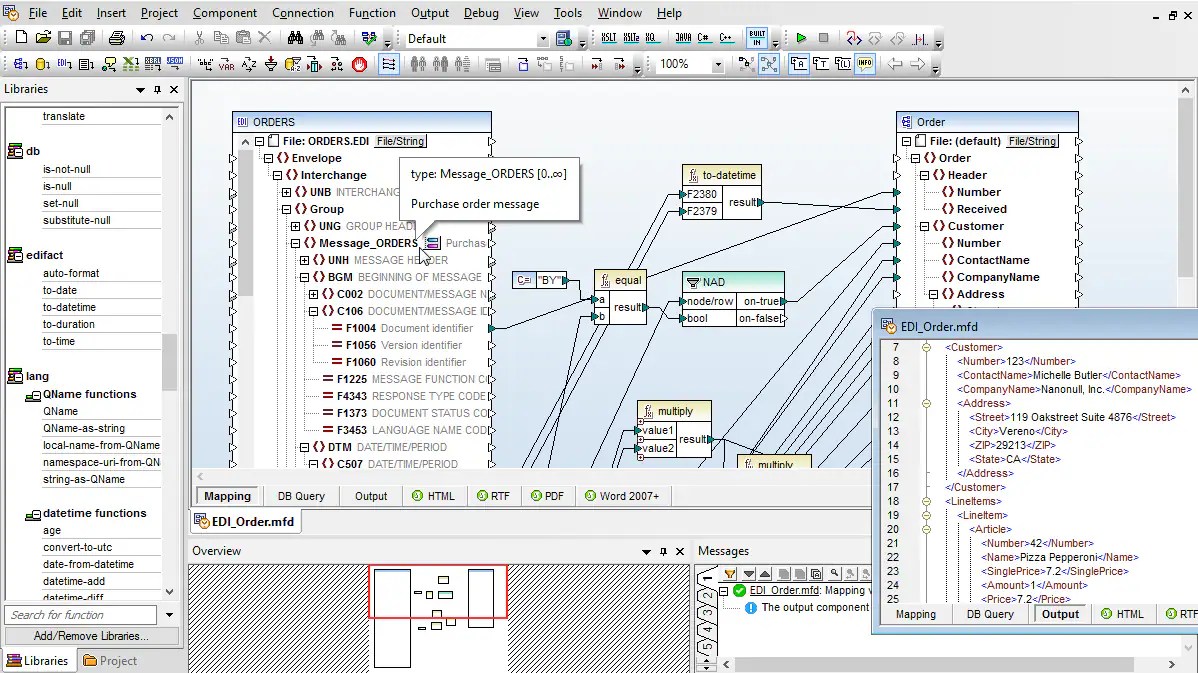
Task: Toggle show connectors of selected component
Action: pyautogui.click(x=746, y=64)
